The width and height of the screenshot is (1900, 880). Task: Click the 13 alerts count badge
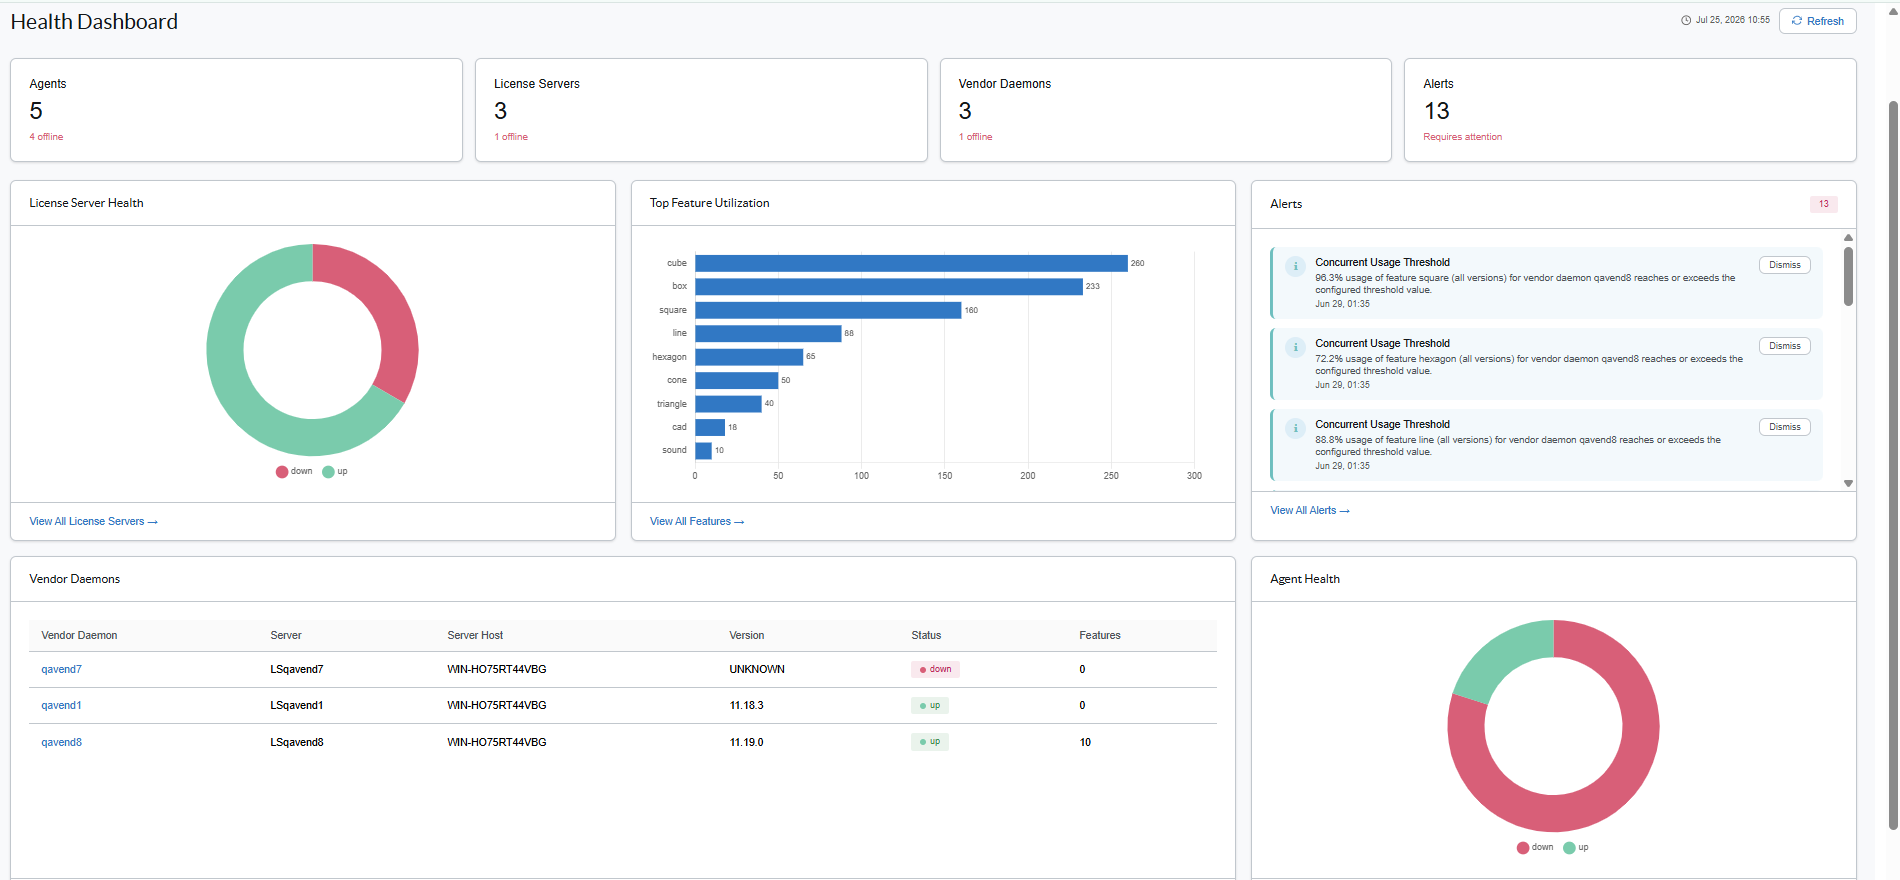coord(1823,204)
